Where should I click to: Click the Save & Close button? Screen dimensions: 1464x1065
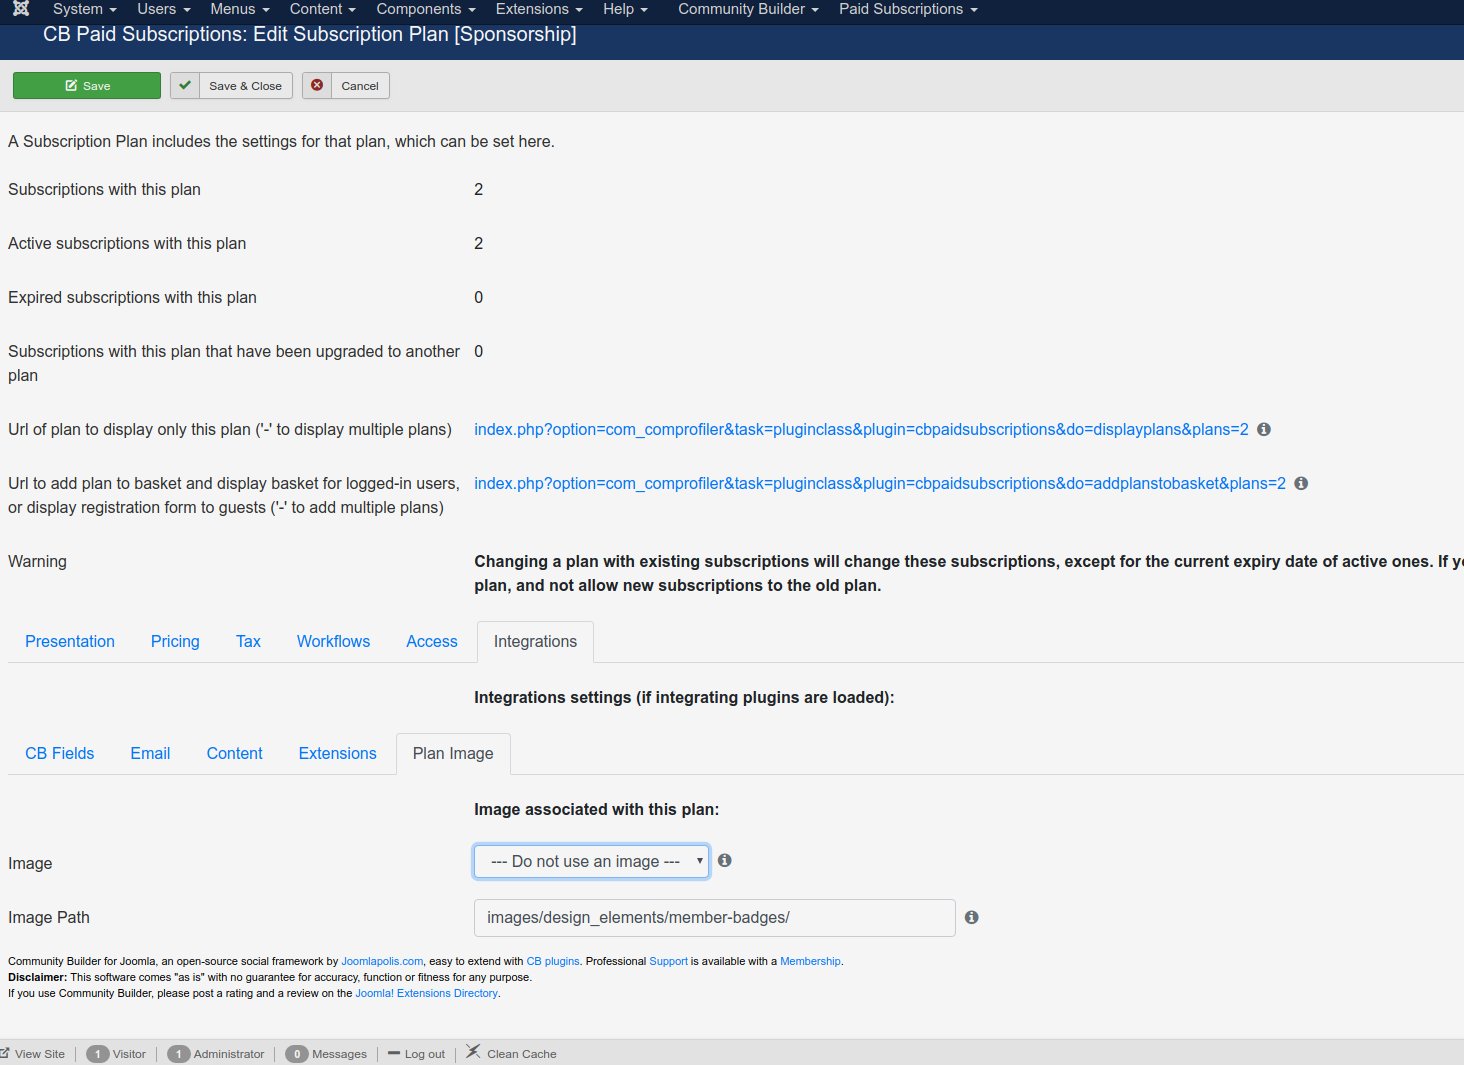(x=232, y=86)
